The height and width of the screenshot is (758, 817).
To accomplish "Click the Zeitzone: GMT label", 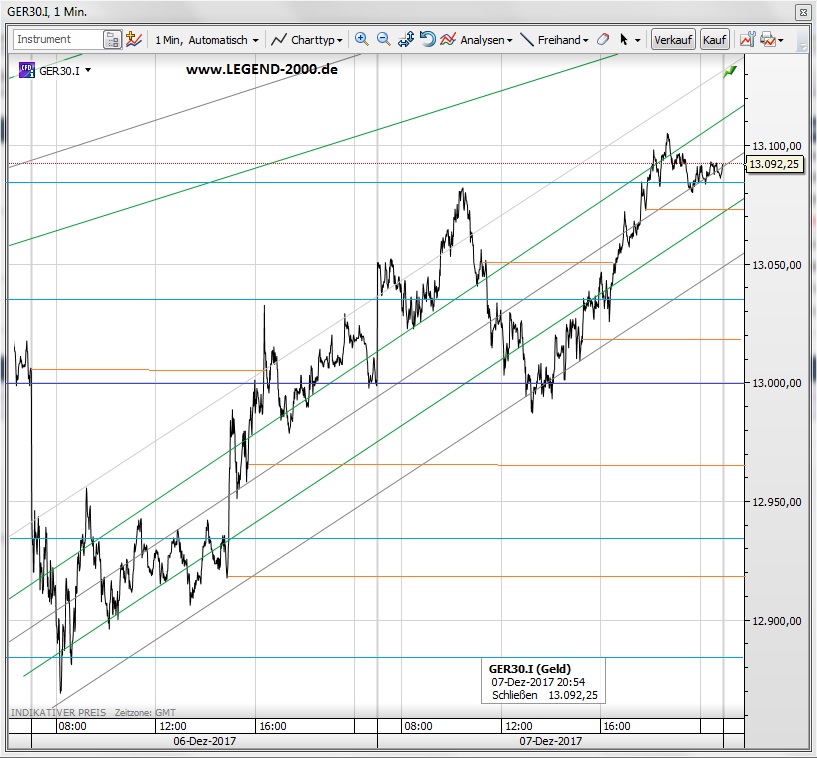I will pyautogui.click(x=145, y=712).
